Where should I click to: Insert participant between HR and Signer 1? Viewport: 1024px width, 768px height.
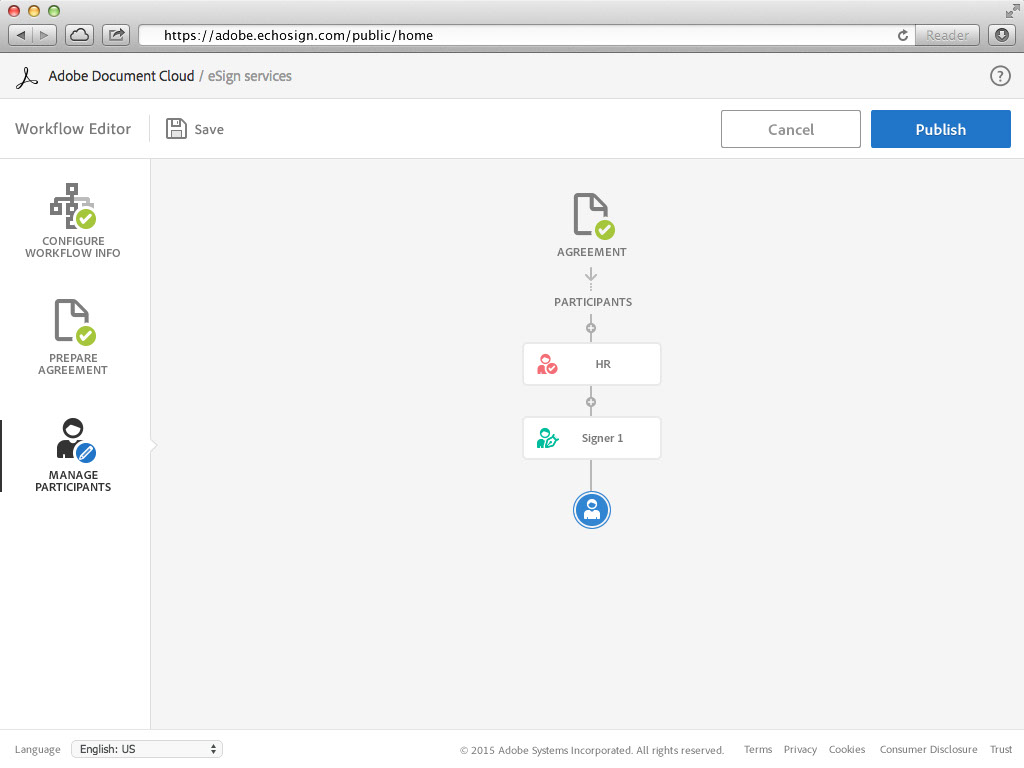[591, 402]
